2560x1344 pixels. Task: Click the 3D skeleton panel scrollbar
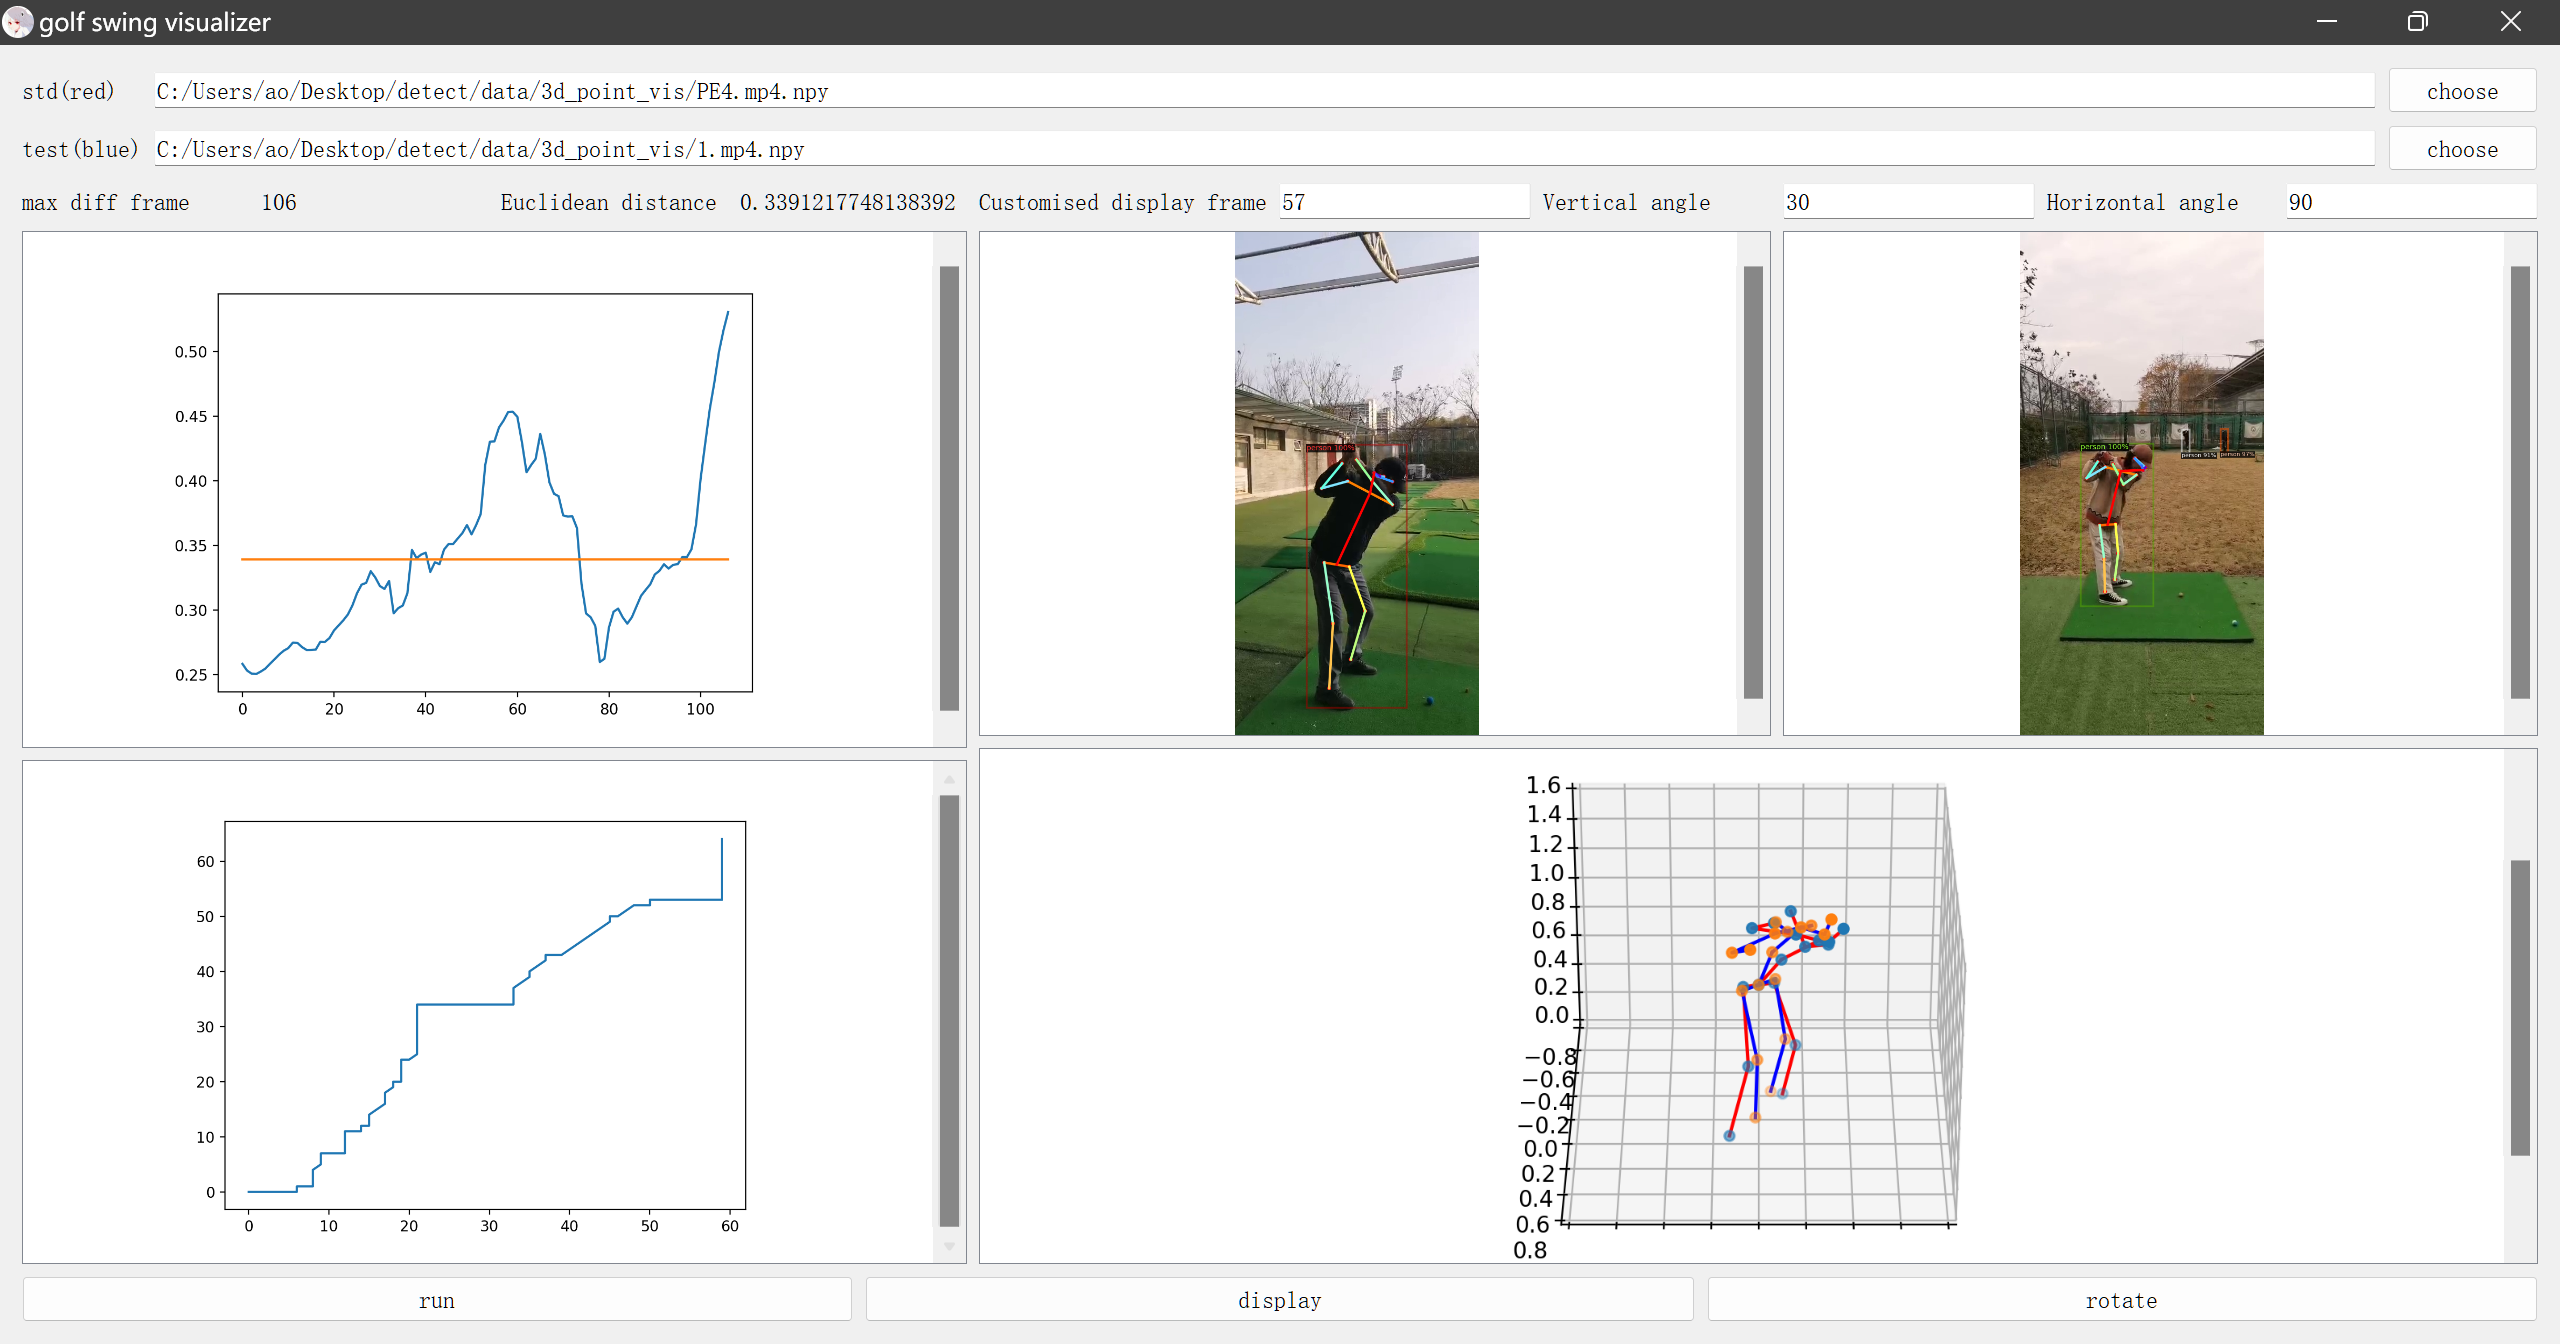coord(2520,1007)
